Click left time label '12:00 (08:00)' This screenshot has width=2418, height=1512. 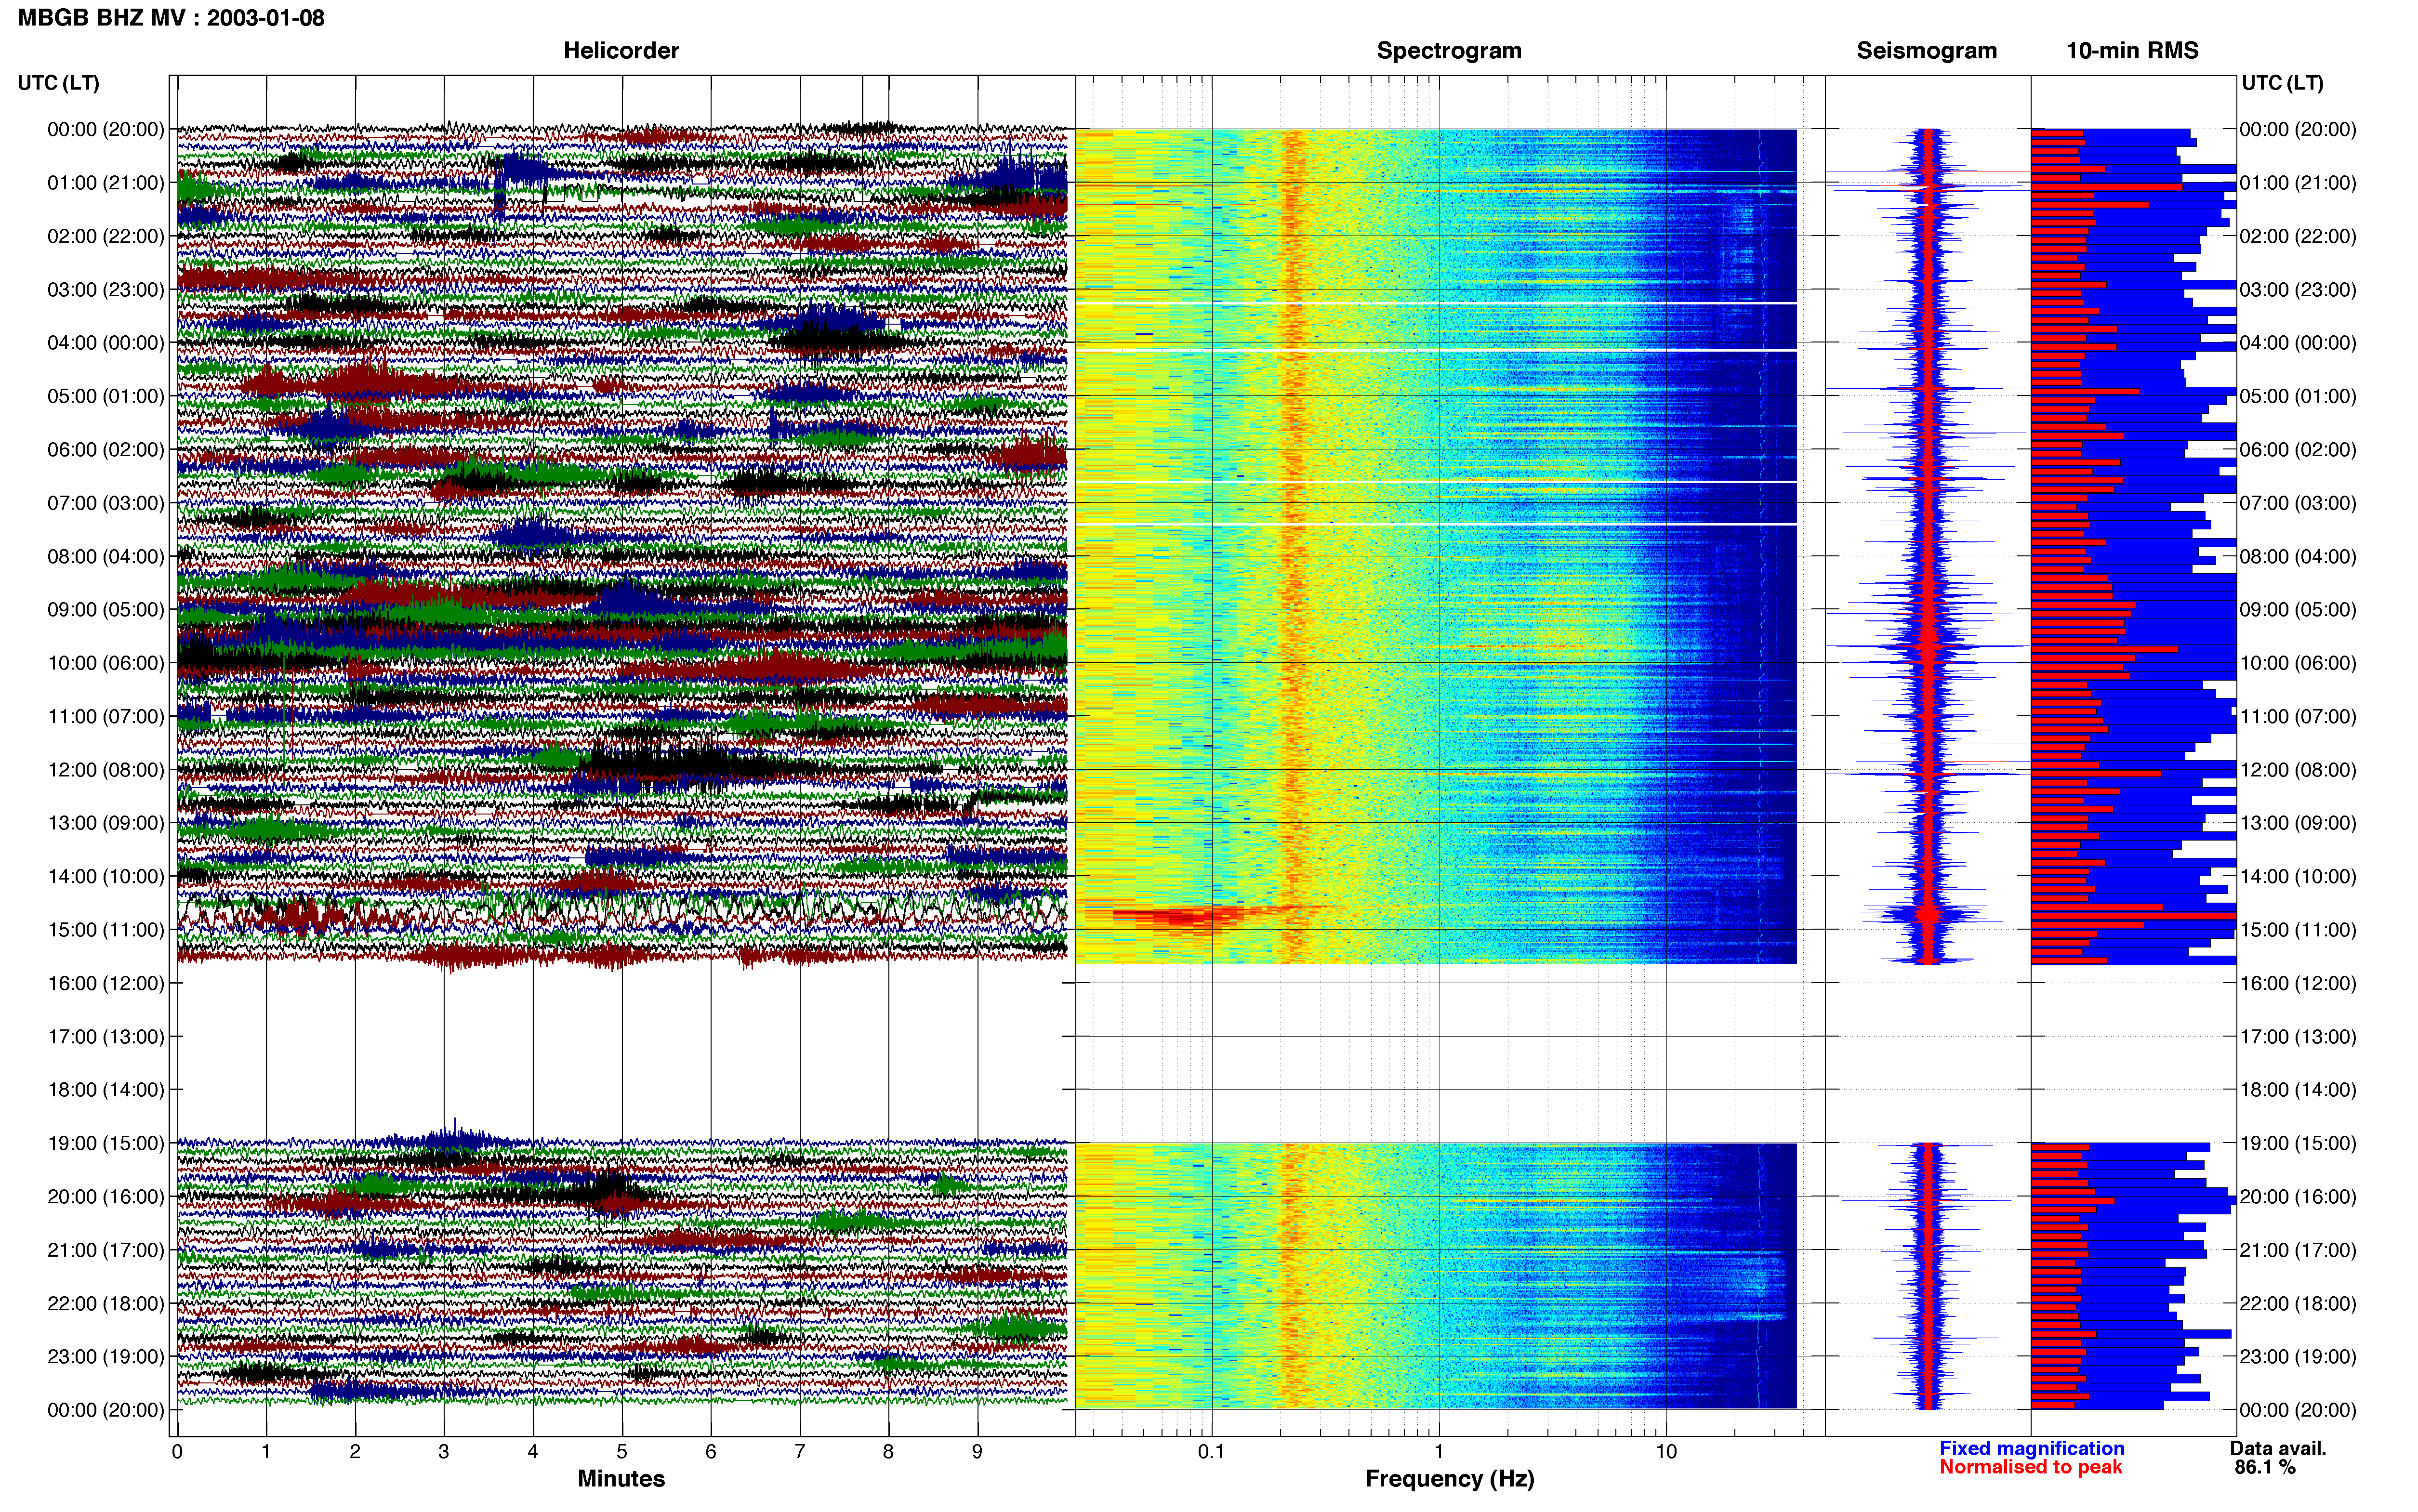pos(106,770)
